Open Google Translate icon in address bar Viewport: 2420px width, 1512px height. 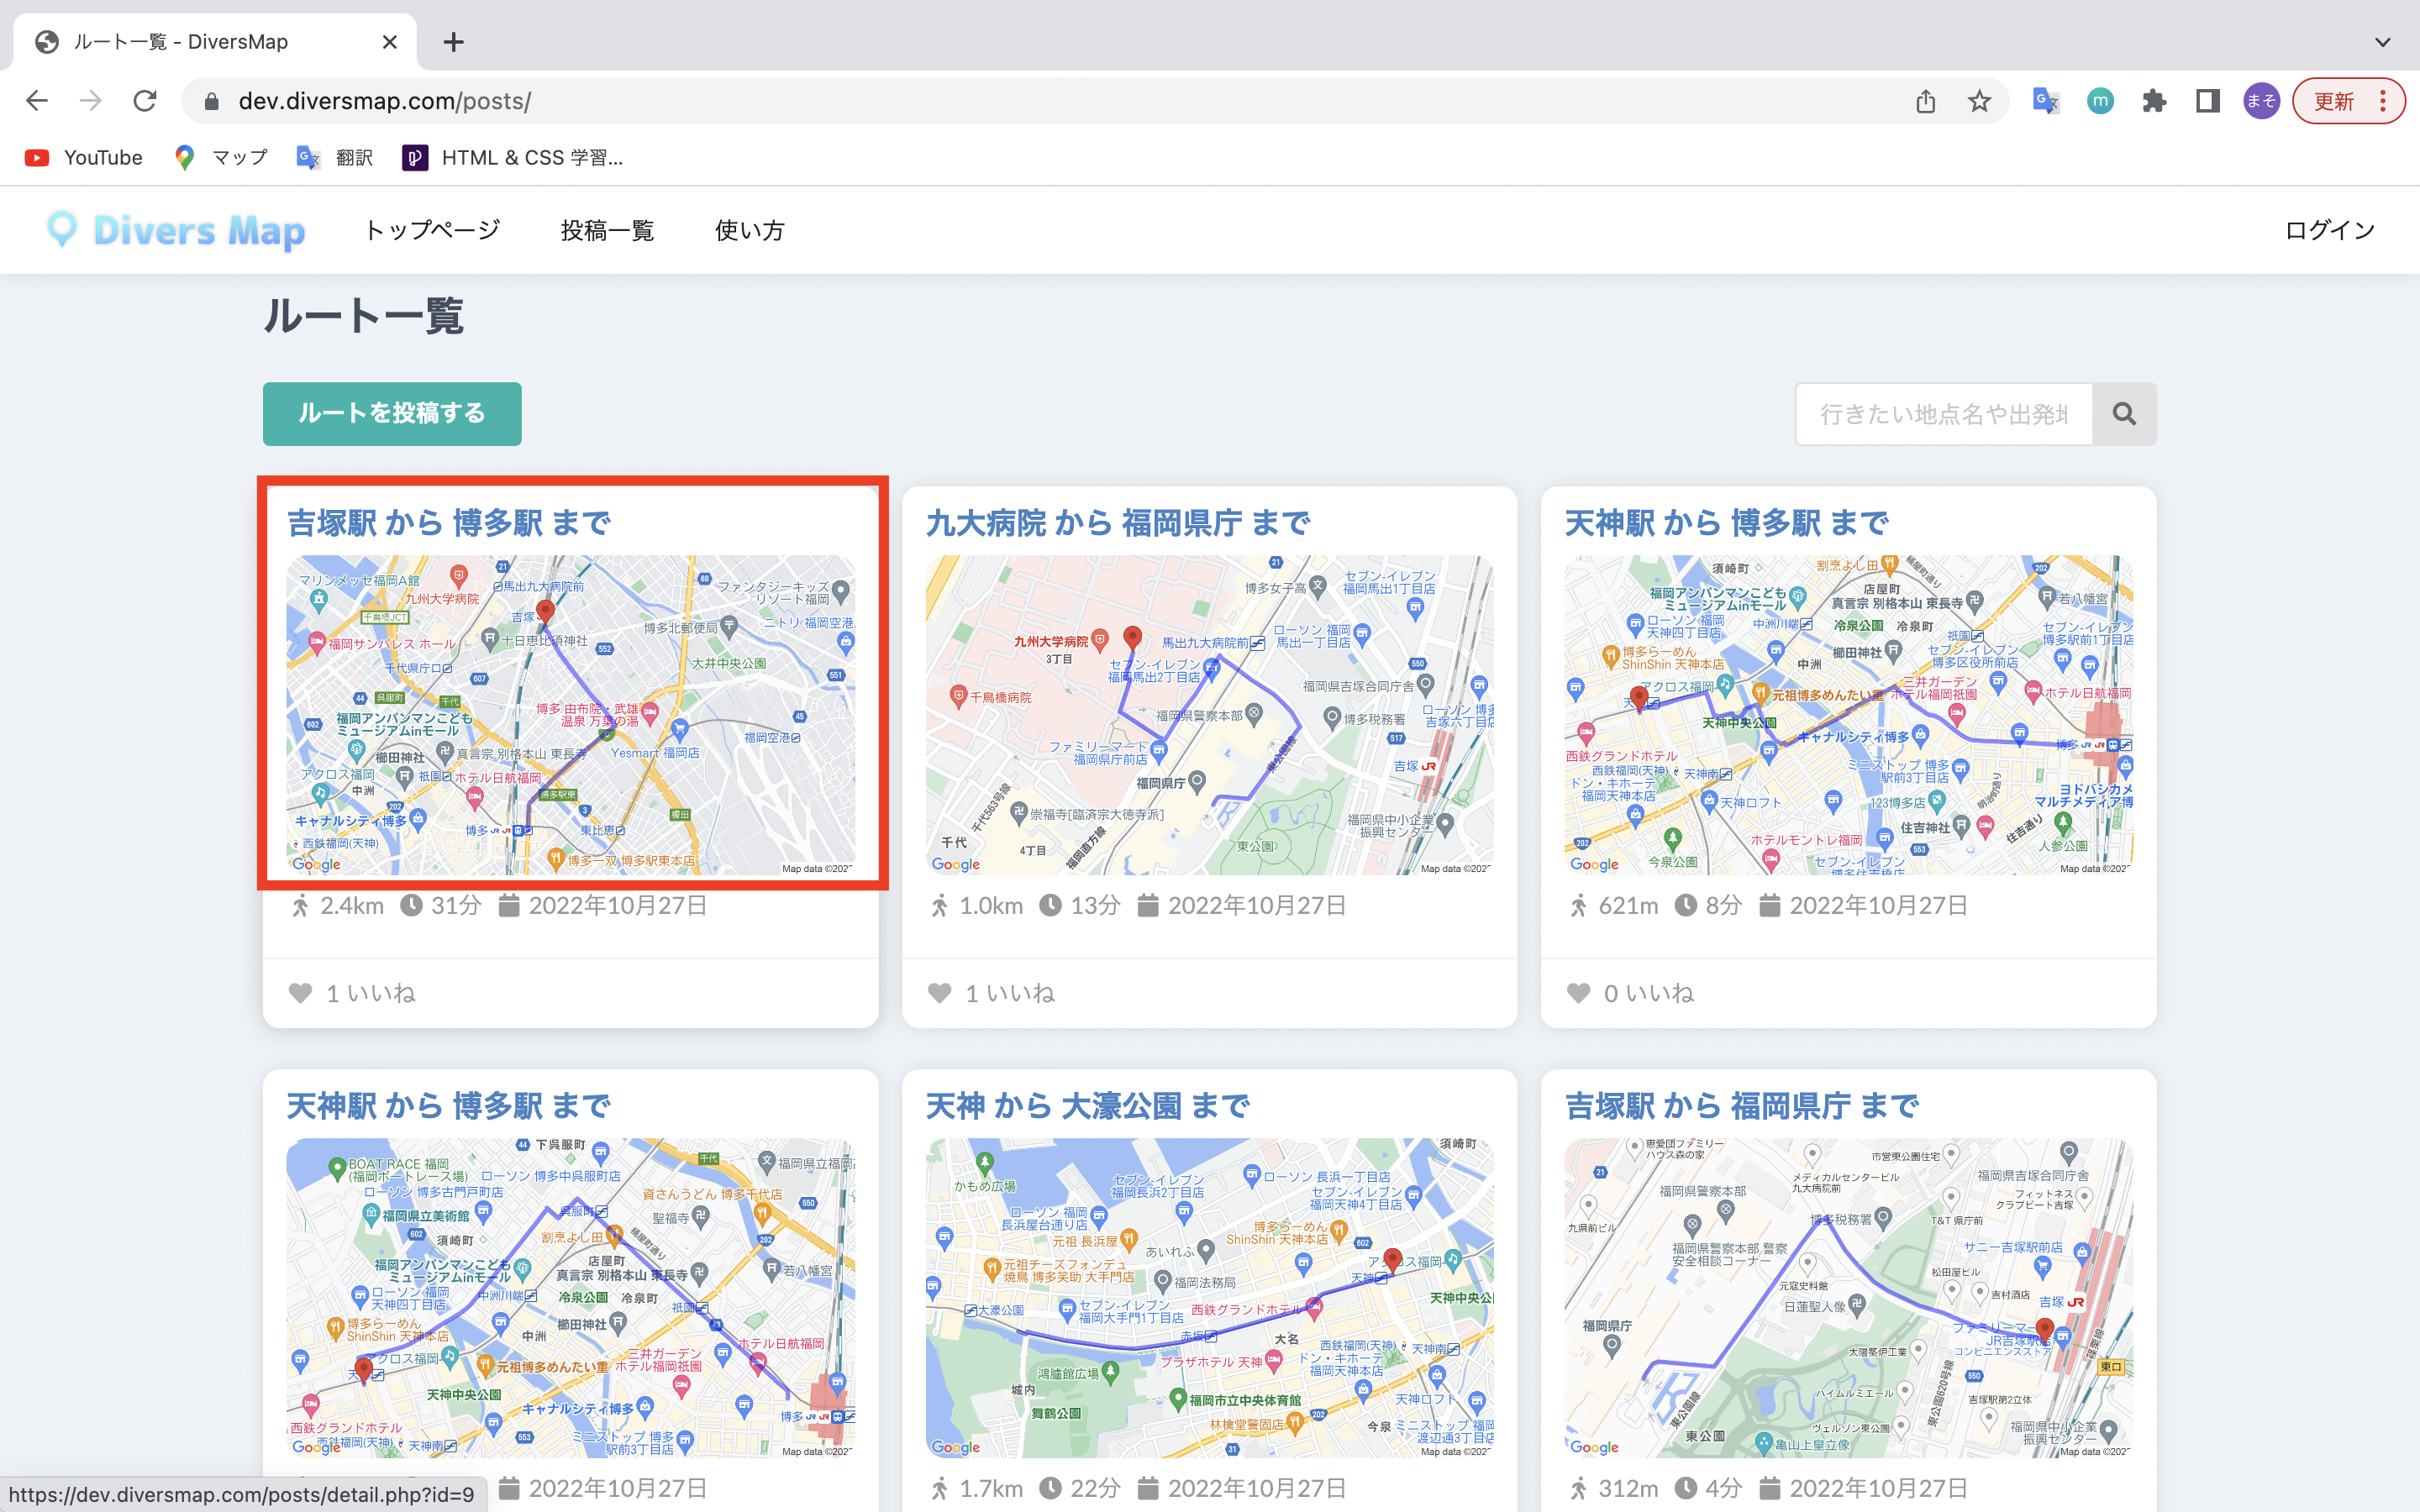(2044, 101)
